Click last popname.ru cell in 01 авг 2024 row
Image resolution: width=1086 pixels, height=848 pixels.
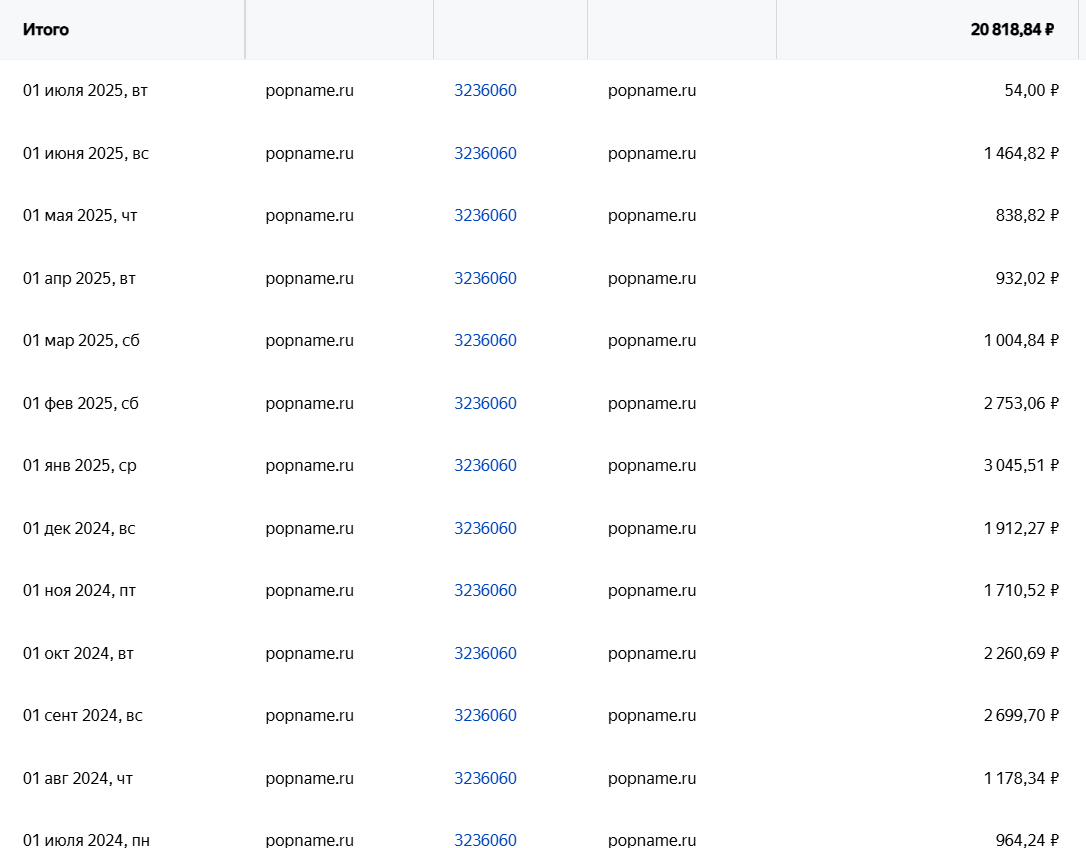tap(652, 779)
